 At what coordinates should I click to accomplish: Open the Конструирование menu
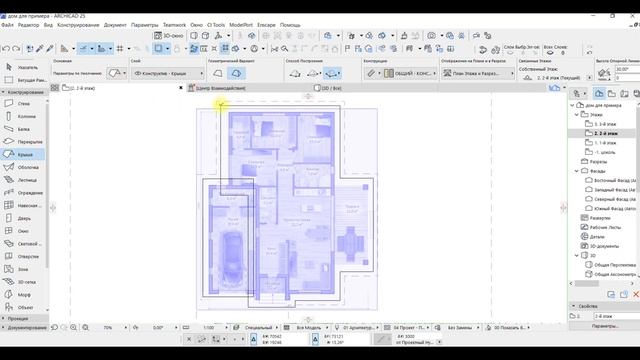pos(78,25)
